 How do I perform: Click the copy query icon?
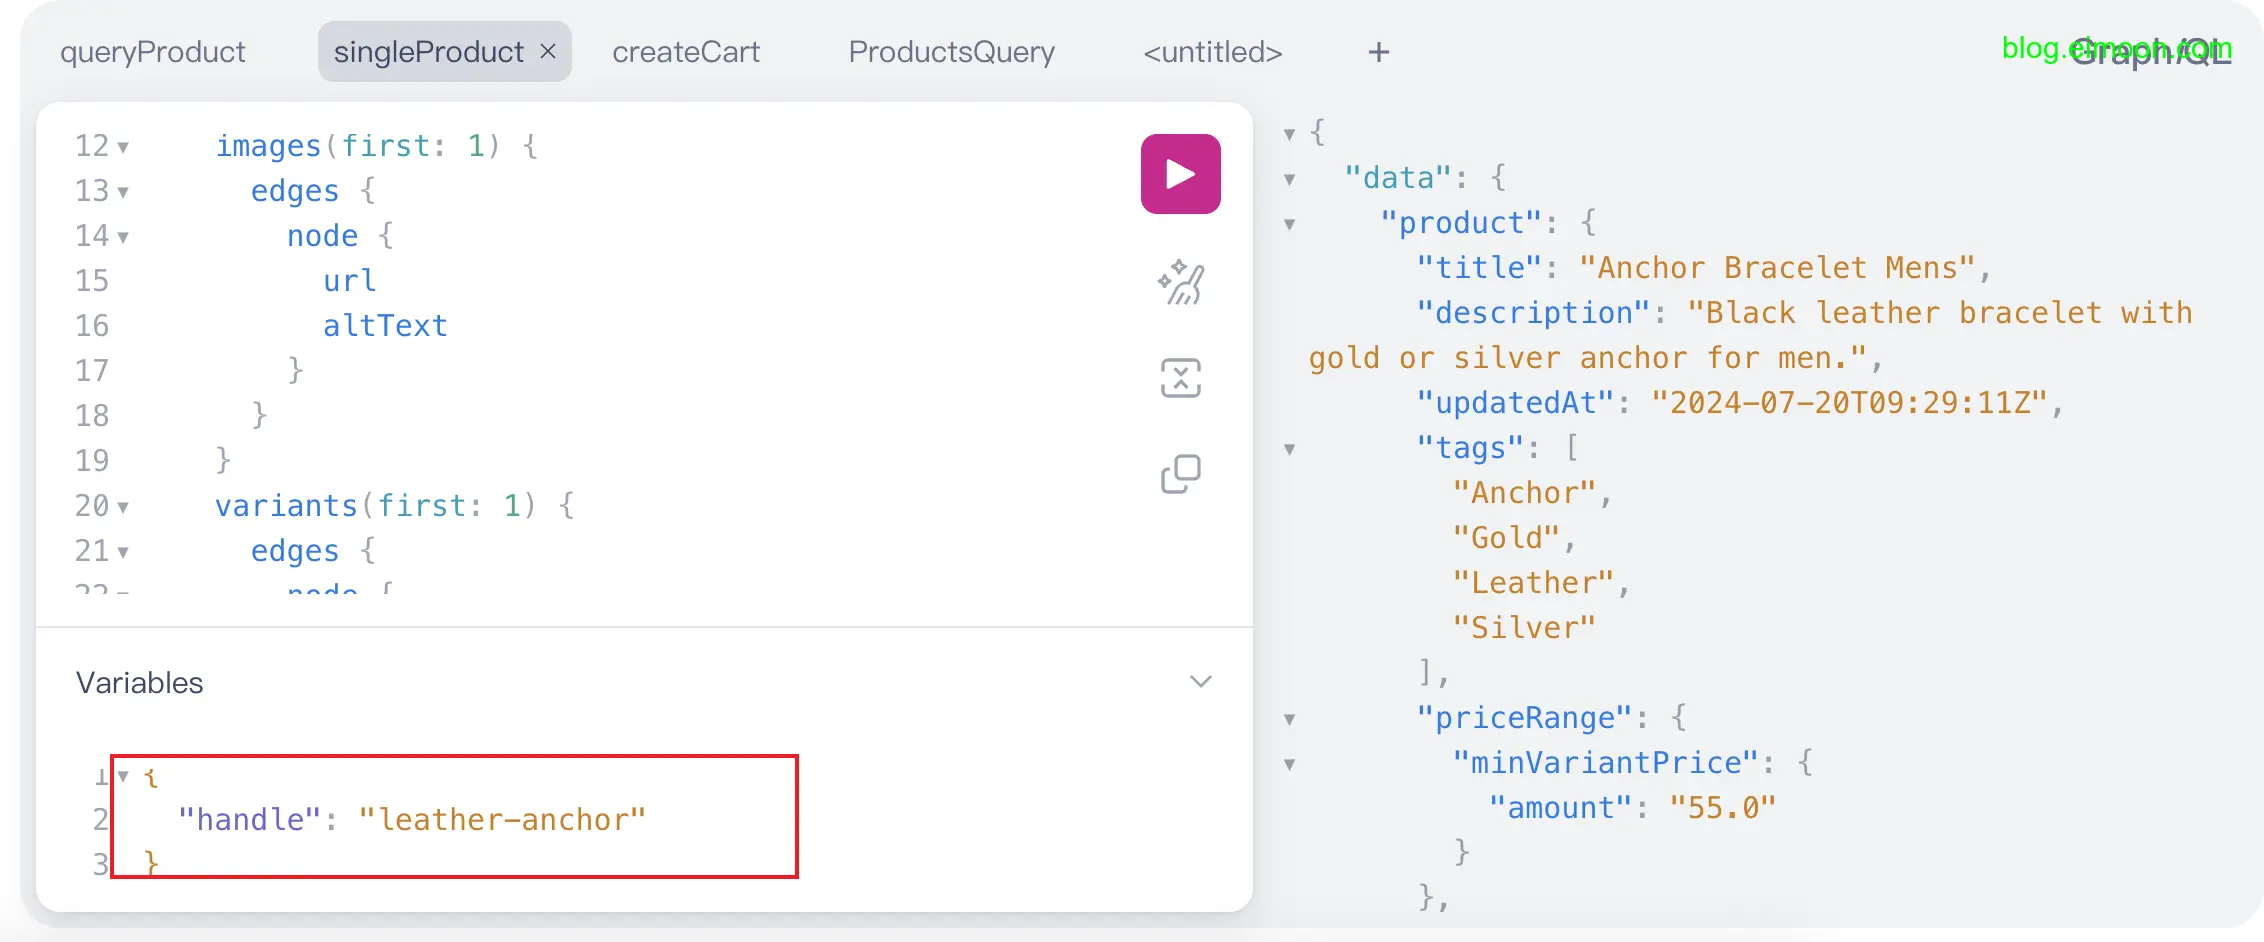[1180, 474]
